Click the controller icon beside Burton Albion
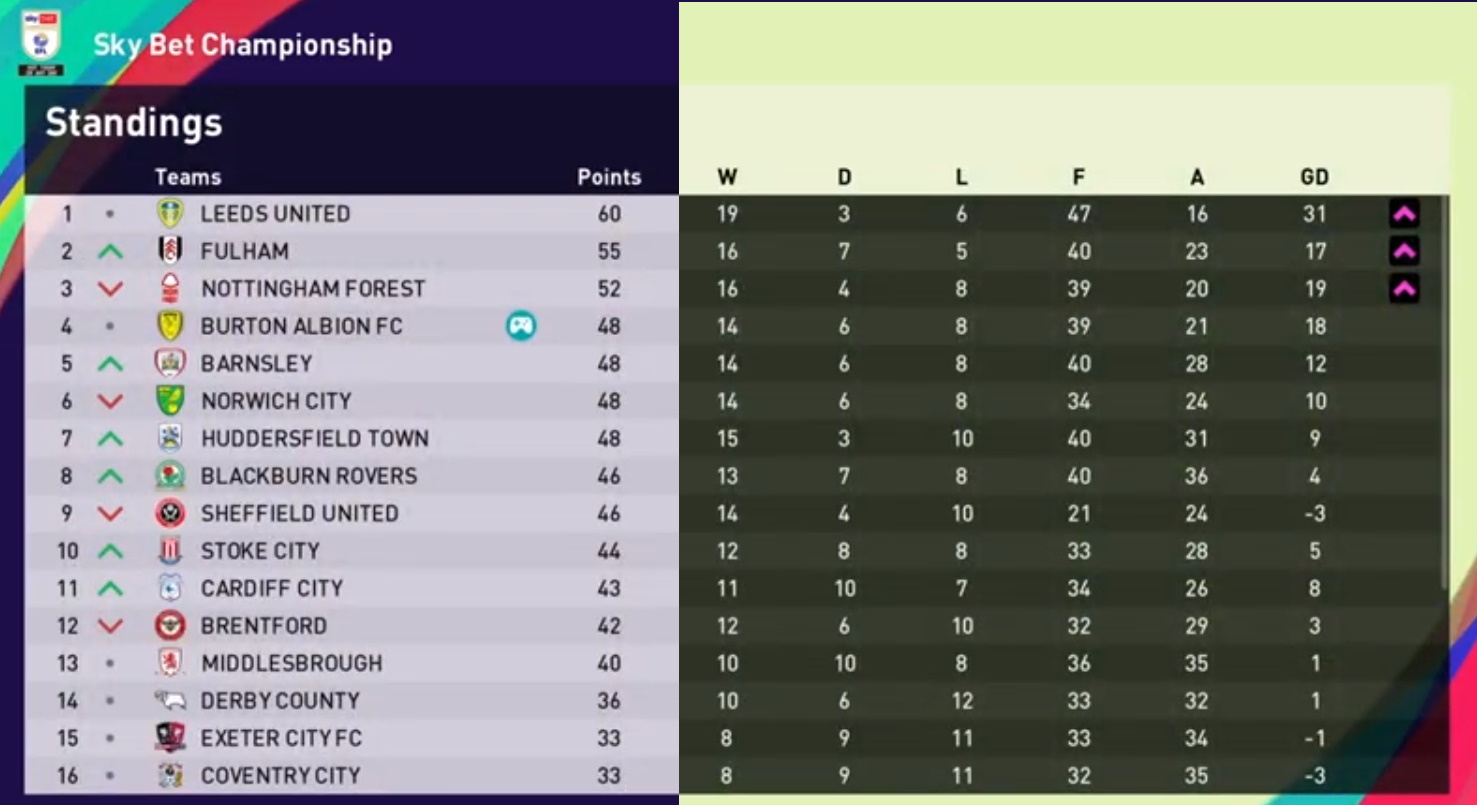1477x805 pixels. tap(521, 325)
